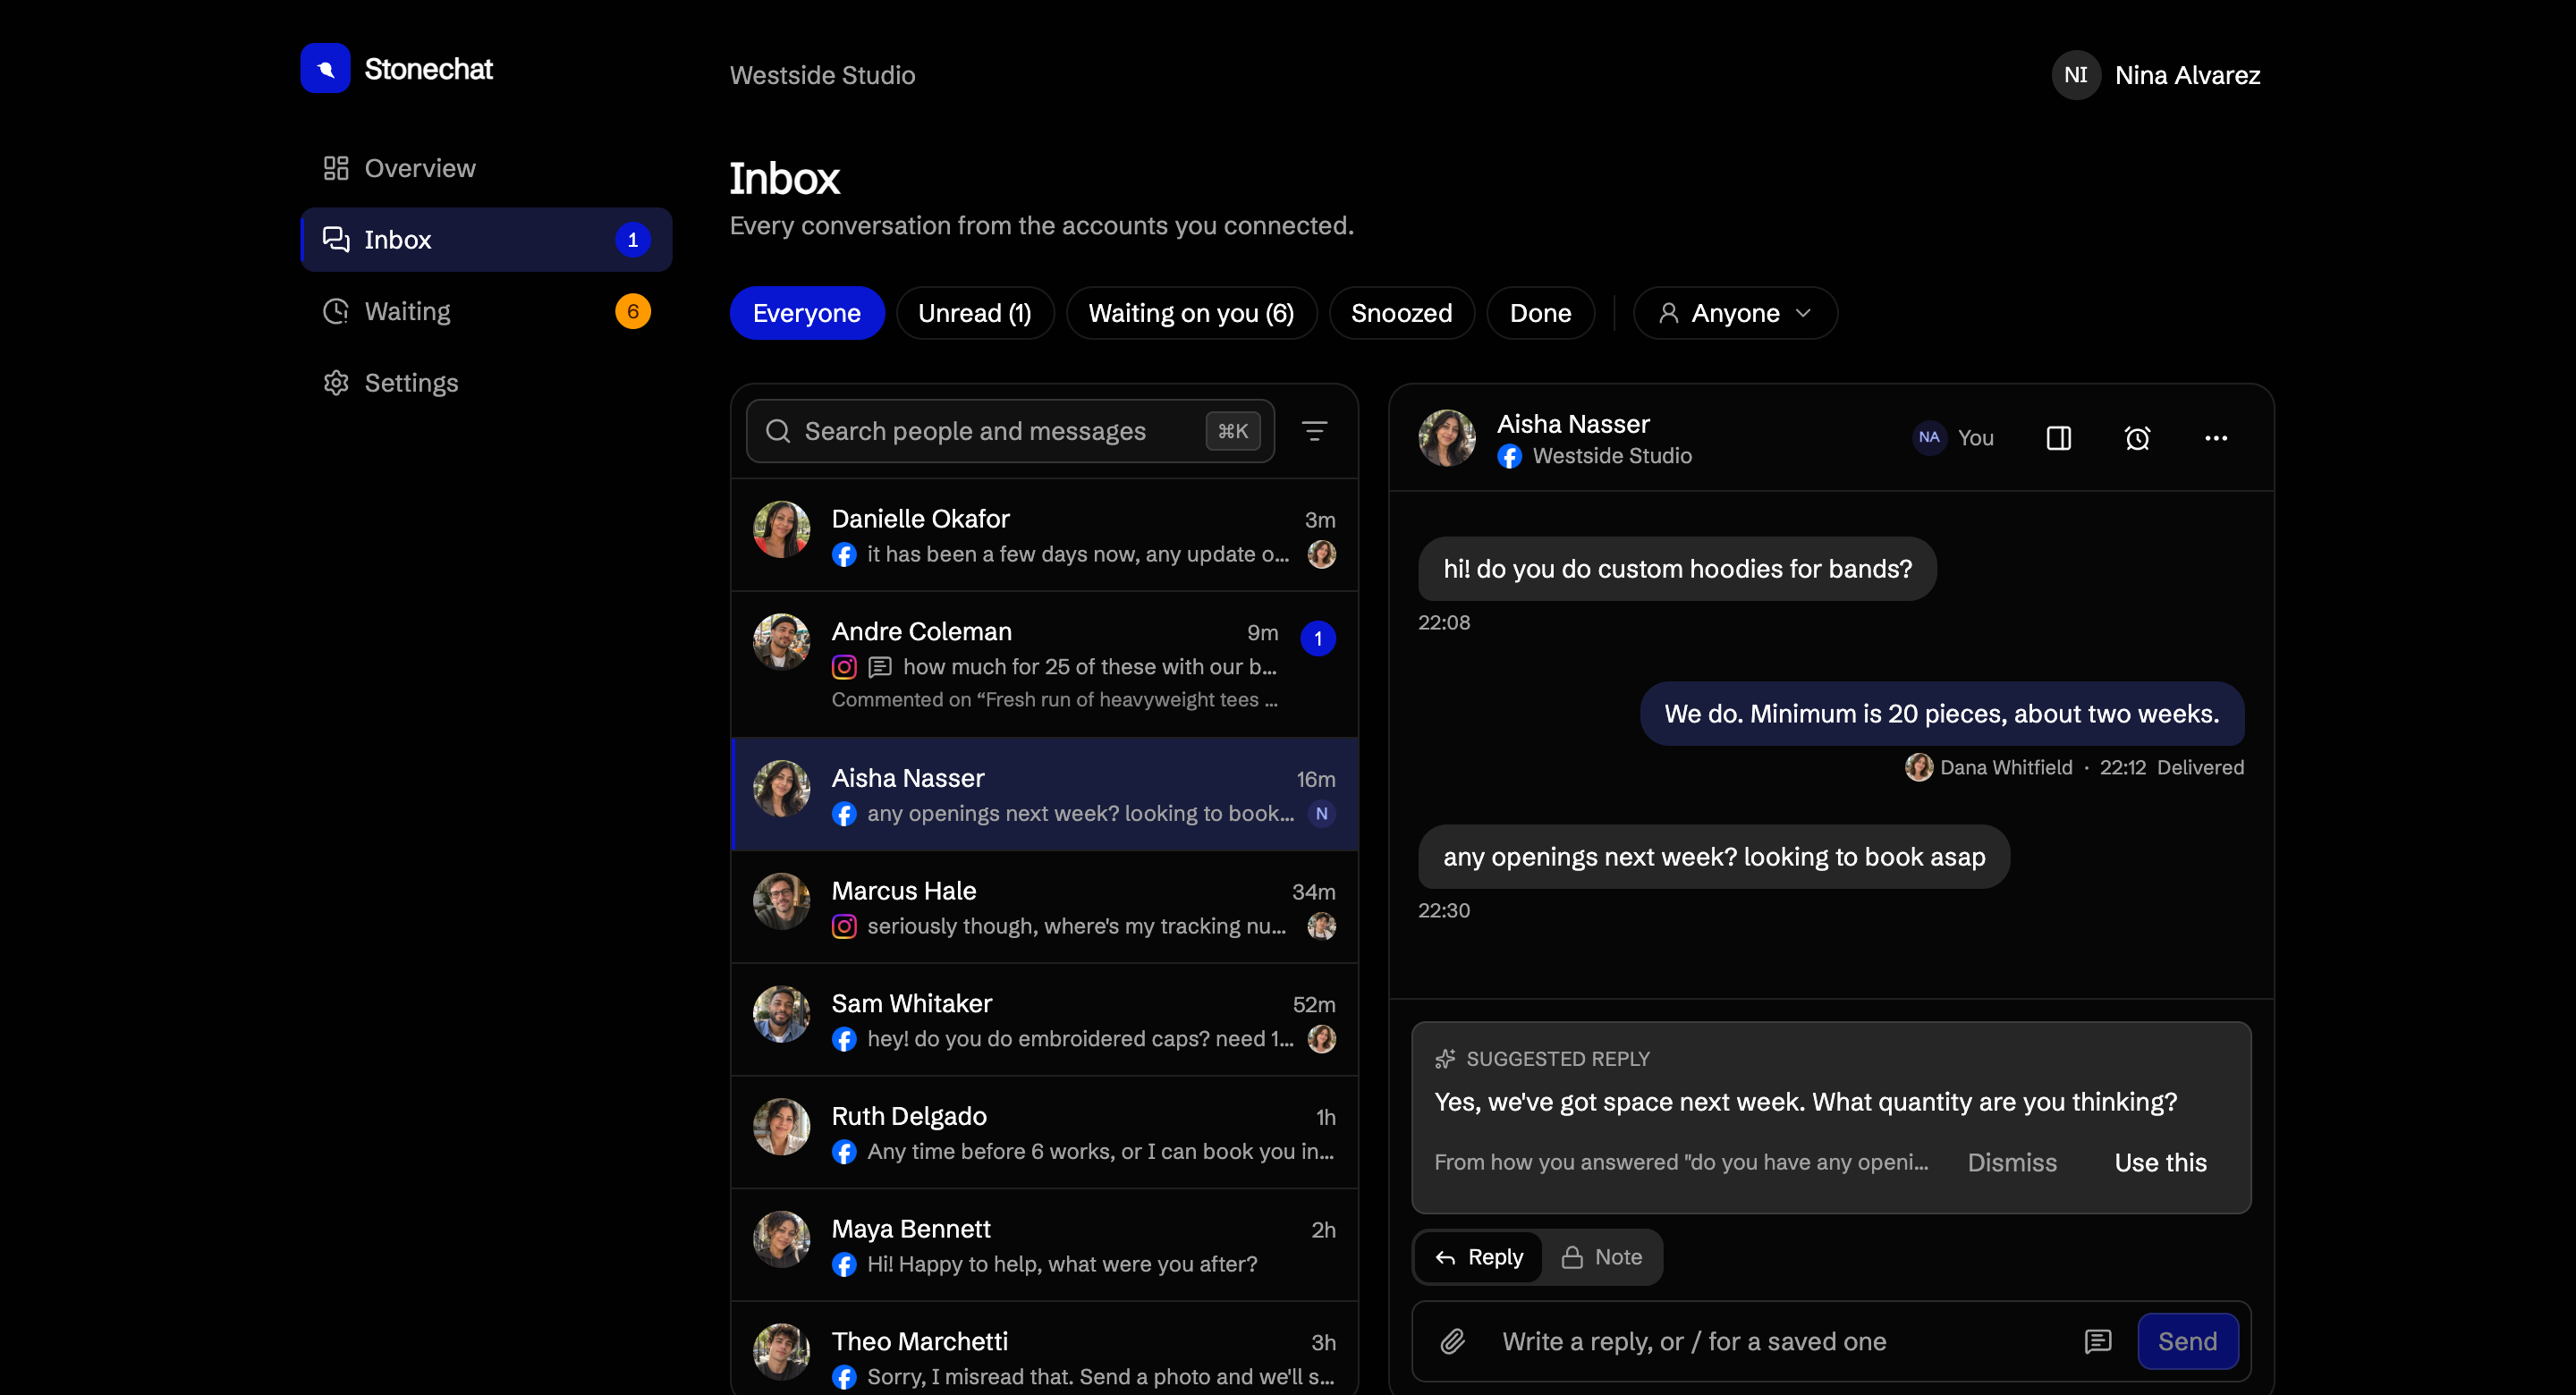Viewport: 2576px width, 1395px height.
Task: Open Theo Marchetti conversation
Action: (x=1044, y=1348)
